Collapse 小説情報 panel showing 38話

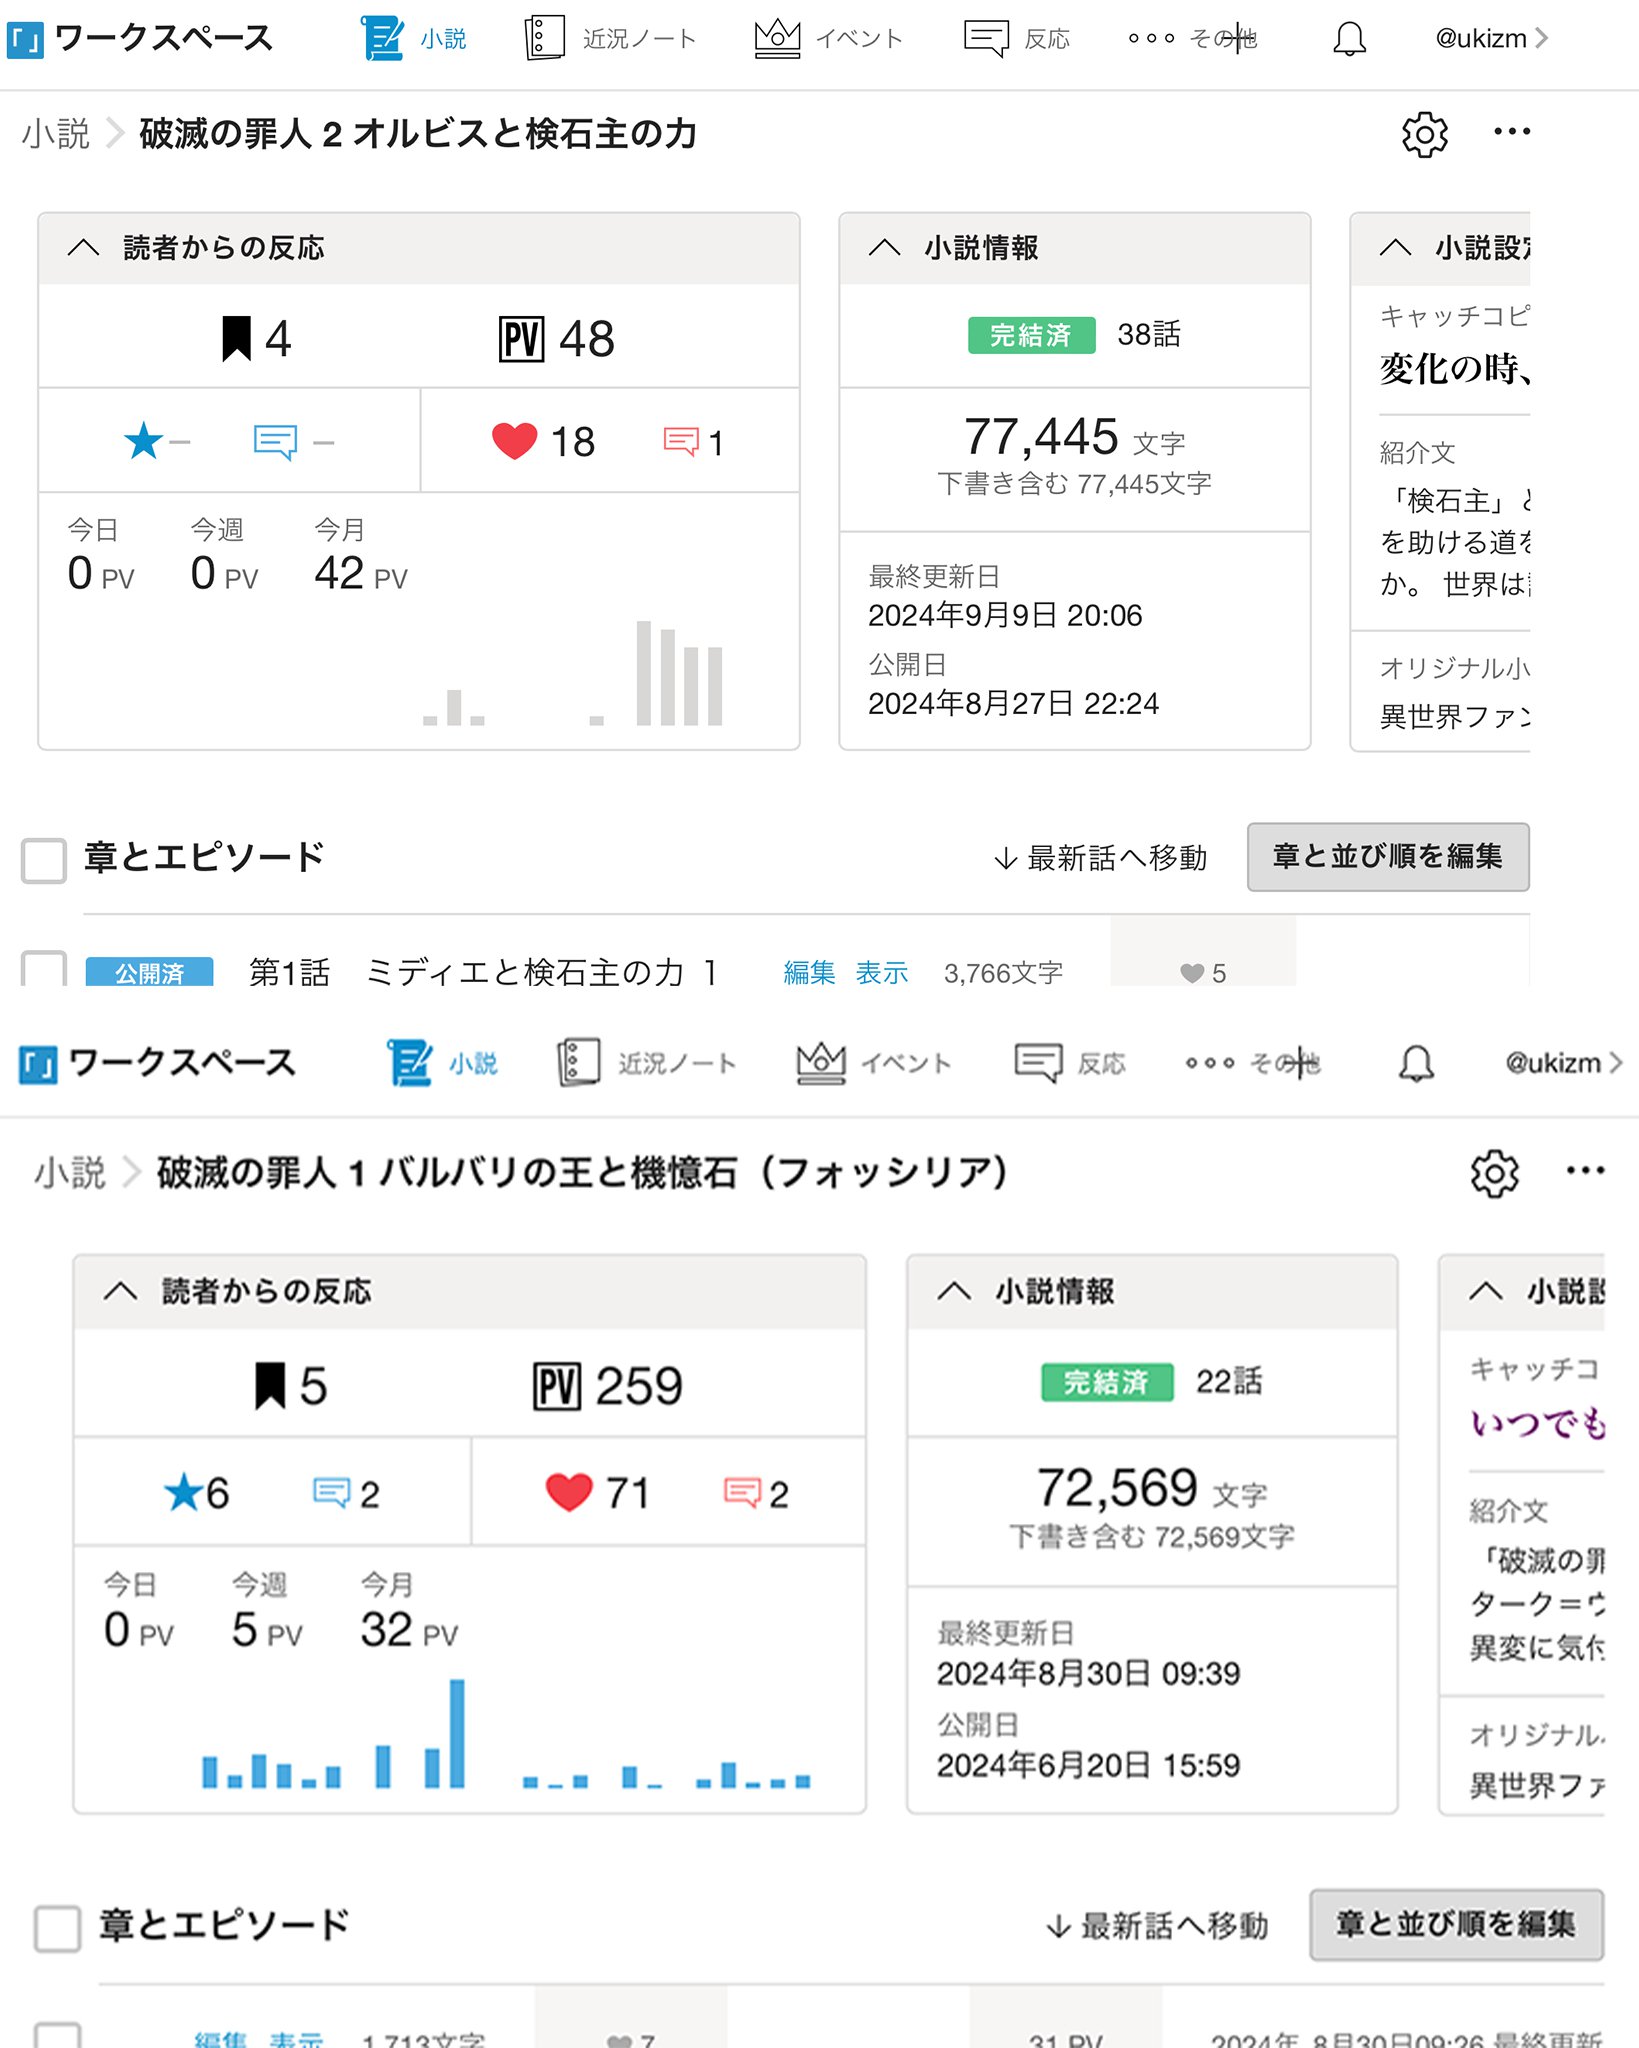tap(884, 248)
